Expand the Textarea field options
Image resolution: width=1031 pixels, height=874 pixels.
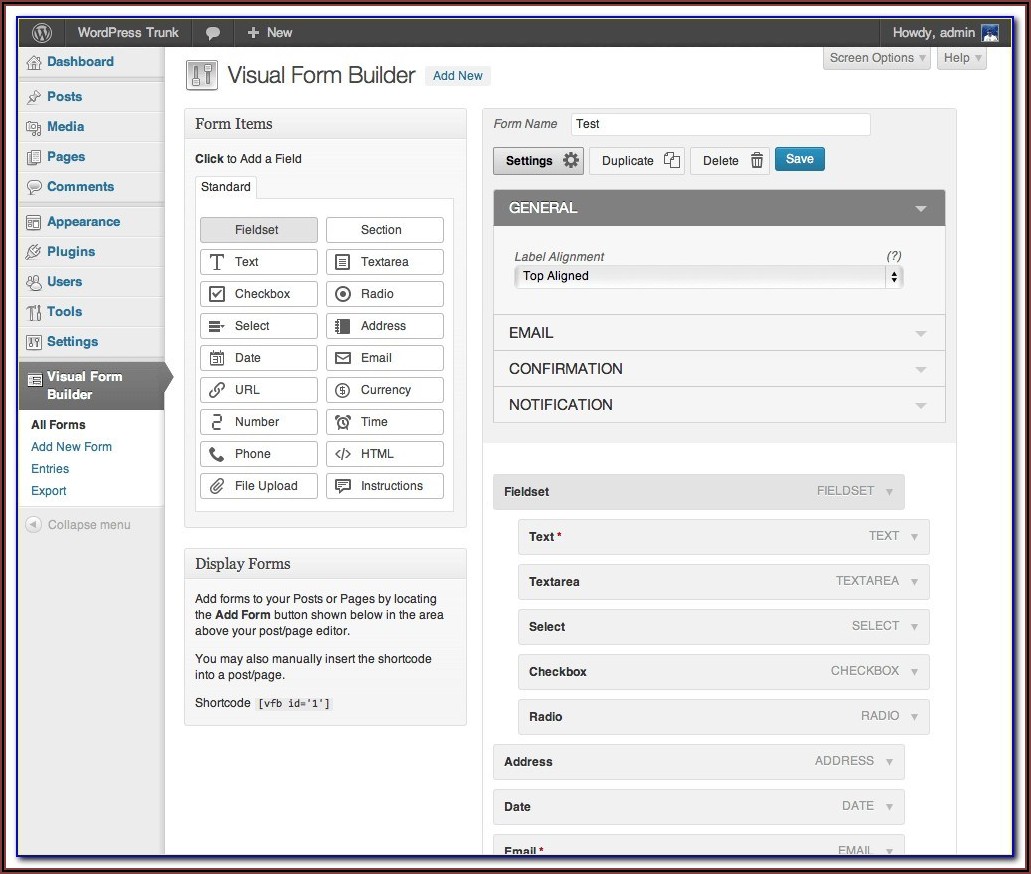(x=913, y=581)
